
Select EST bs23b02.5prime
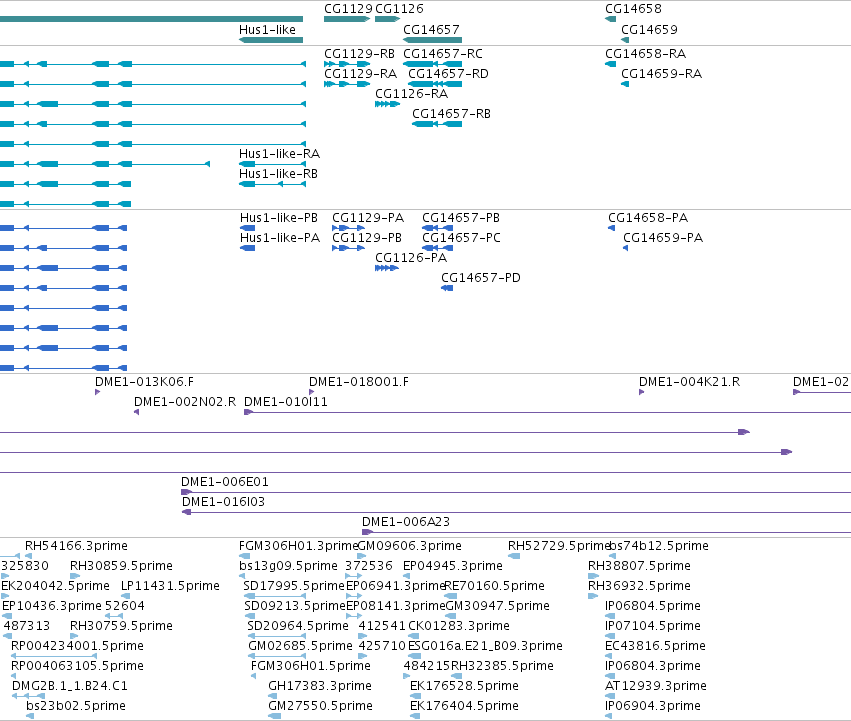click(x=30, y=716)
